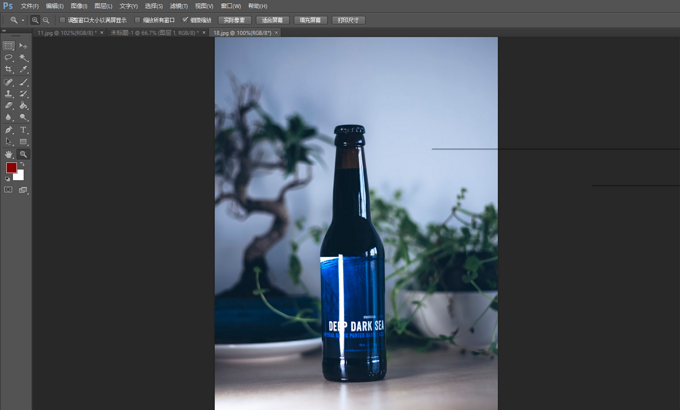
Task: Click the 填充屏幕 button
Action: tap(310, 20)
